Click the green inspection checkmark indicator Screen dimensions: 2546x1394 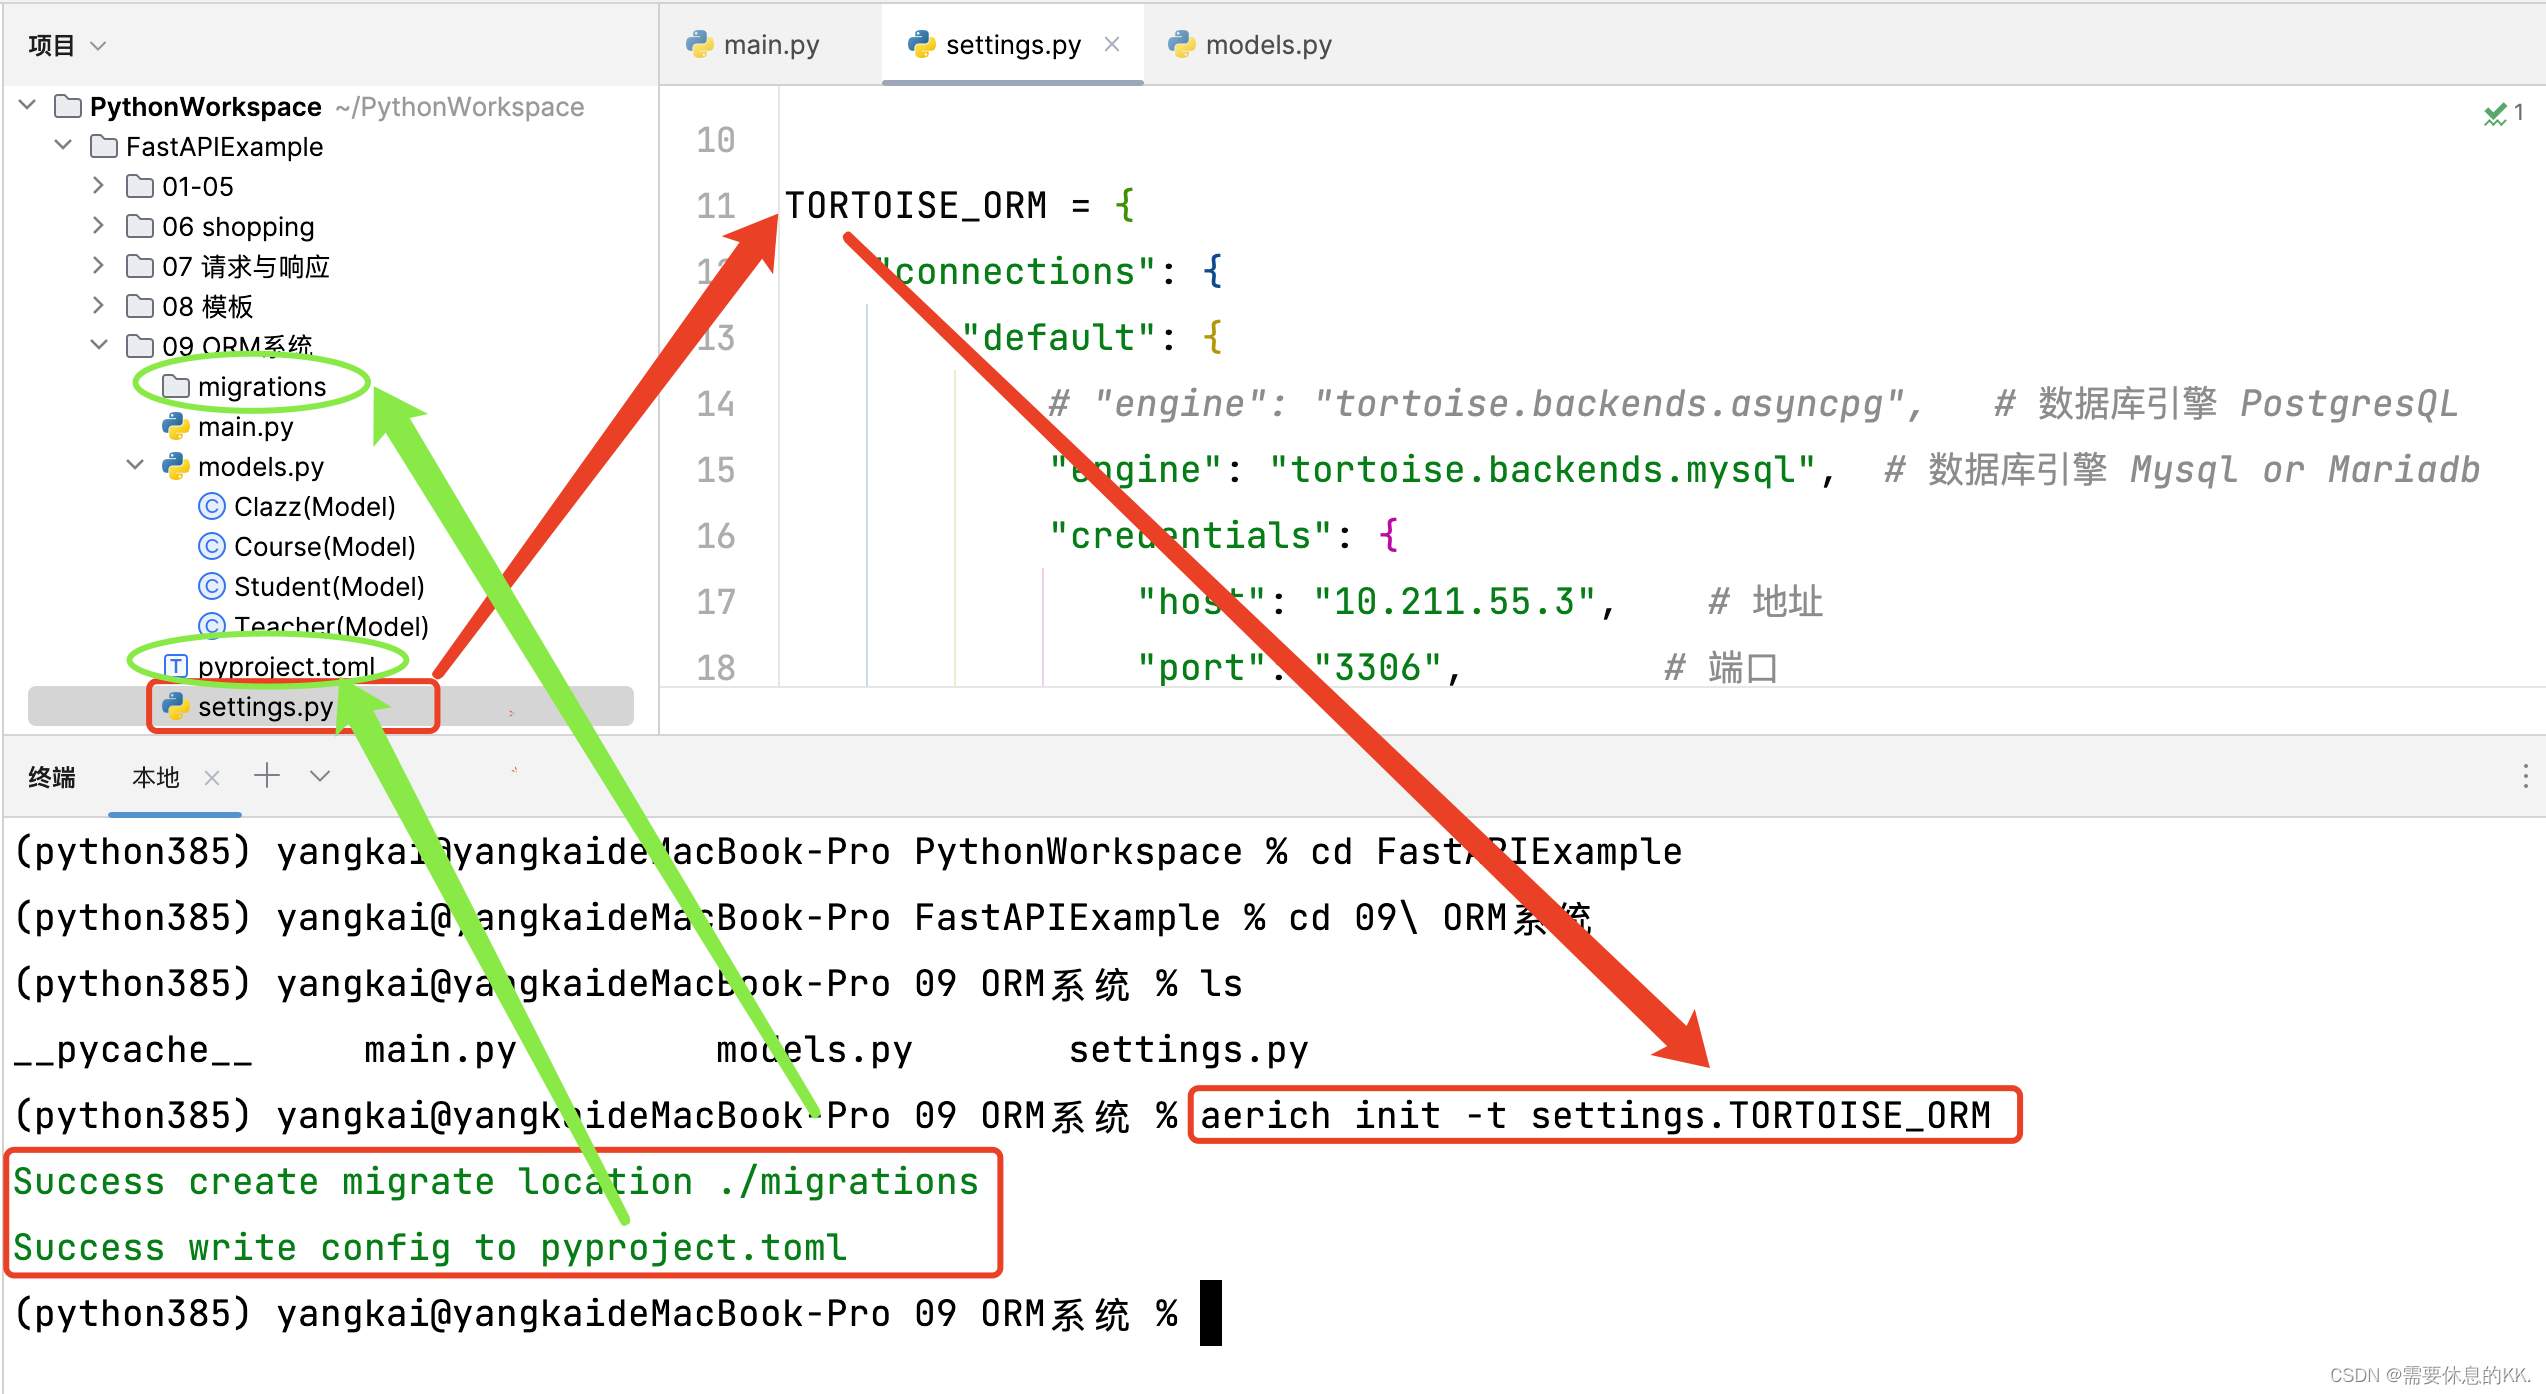[2495, 114]
